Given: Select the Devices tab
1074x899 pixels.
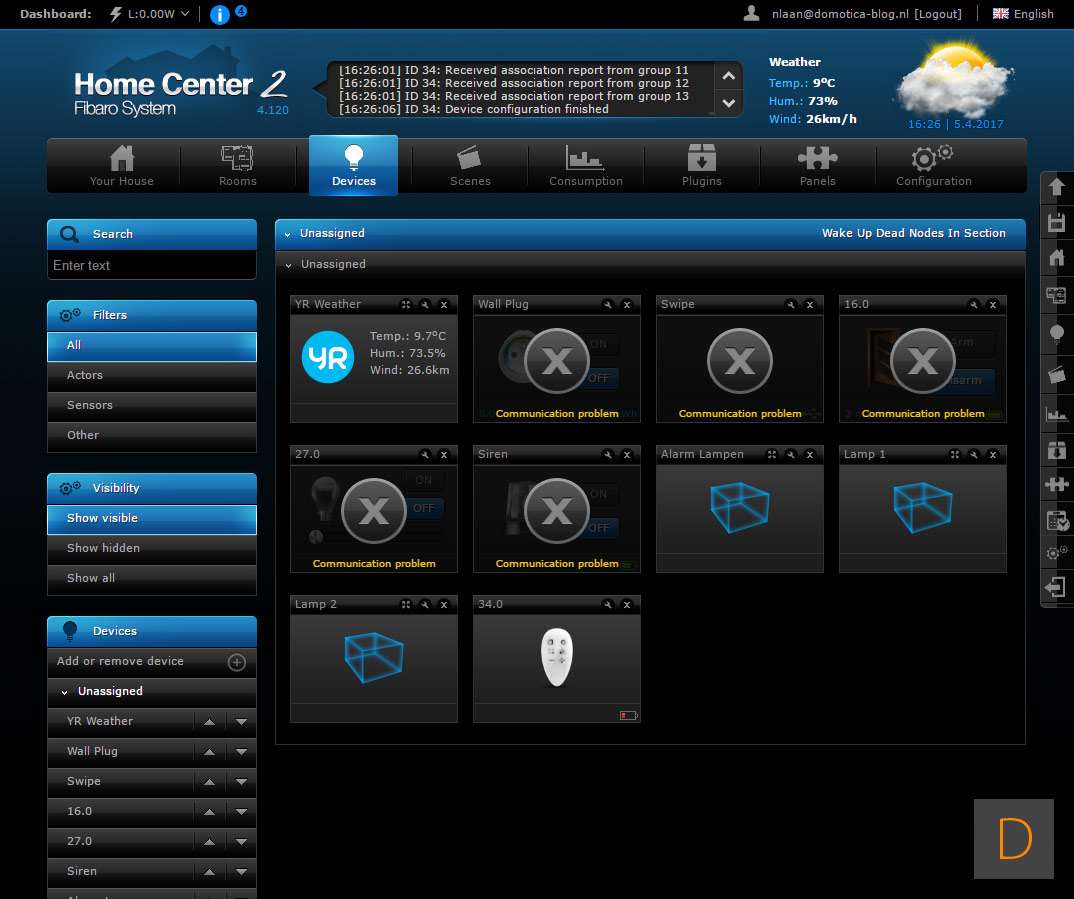Looking at the screenshot, I should 353,166.
